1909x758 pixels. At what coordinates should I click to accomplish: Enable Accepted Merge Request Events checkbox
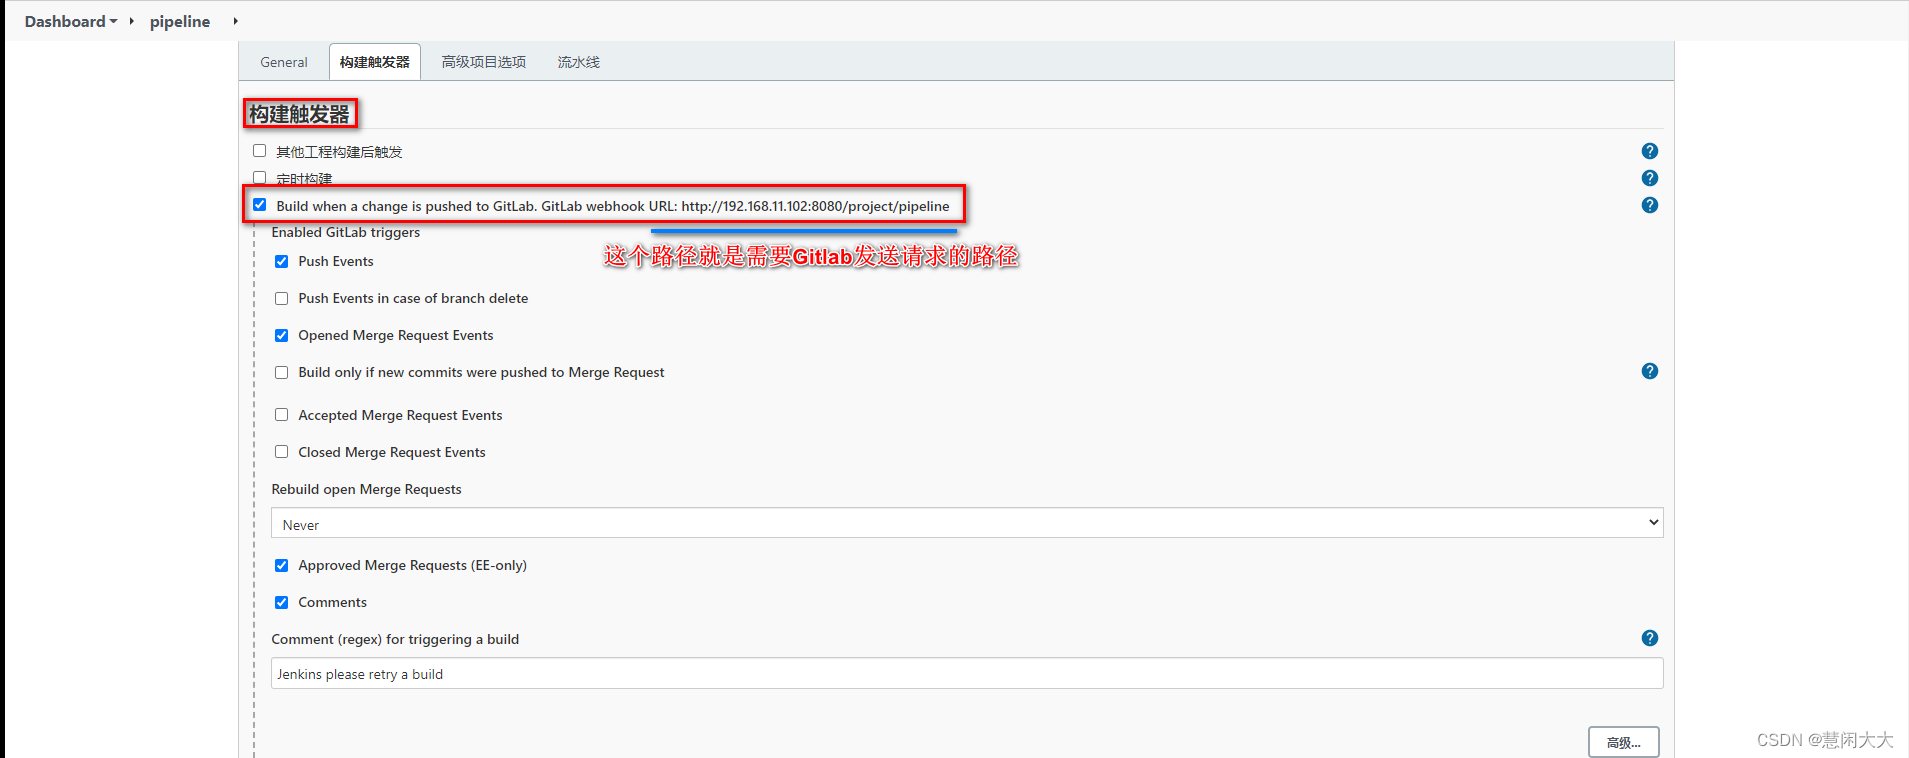[x=282, y=415]
